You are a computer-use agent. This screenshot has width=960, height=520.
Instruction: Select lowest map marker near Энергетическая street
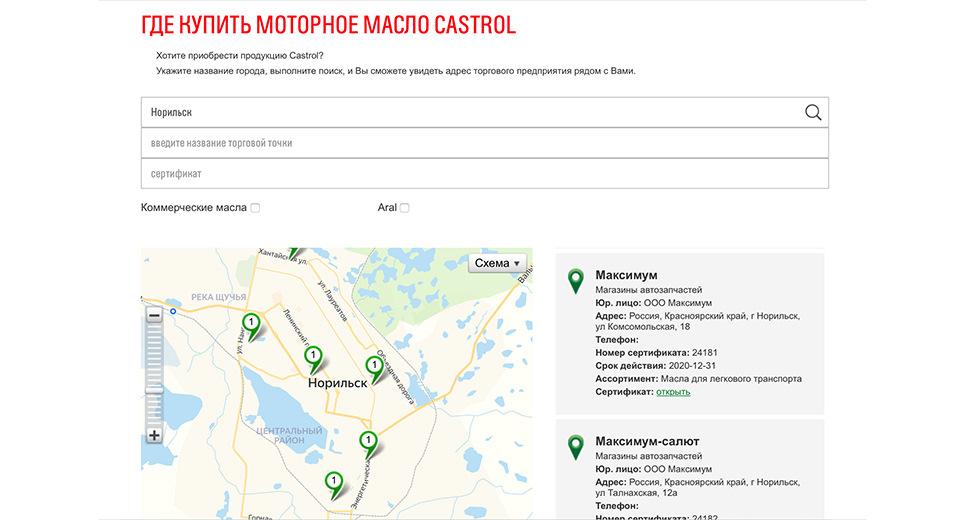point(334,486)
